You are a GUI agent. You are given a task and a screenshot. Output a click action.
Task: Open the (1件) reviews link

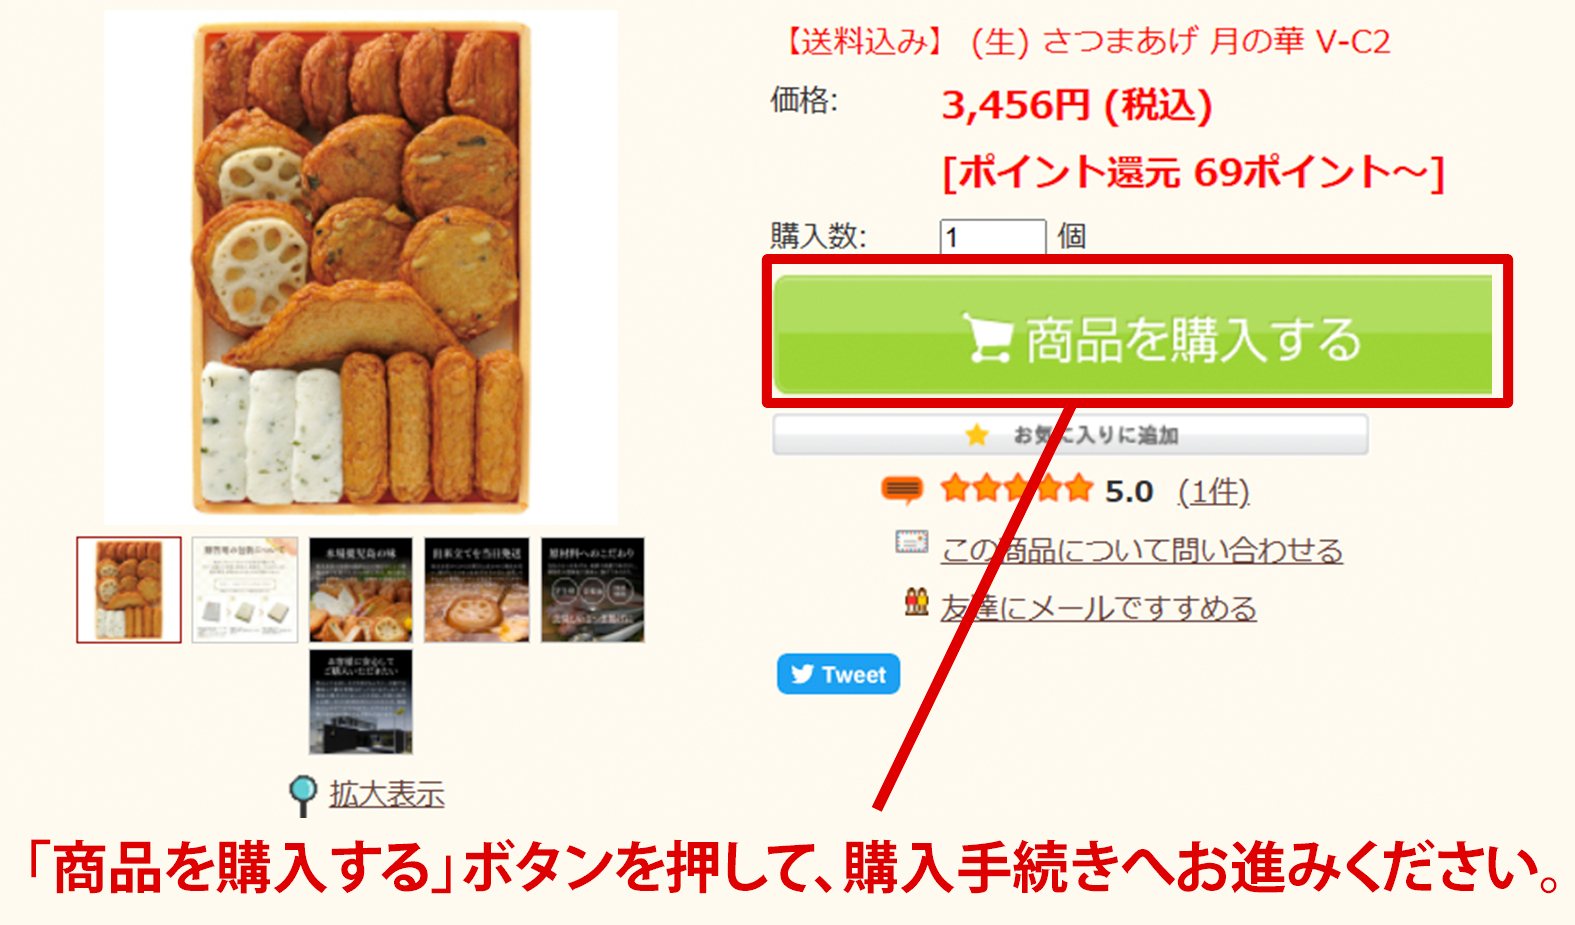pos(1213,491)
